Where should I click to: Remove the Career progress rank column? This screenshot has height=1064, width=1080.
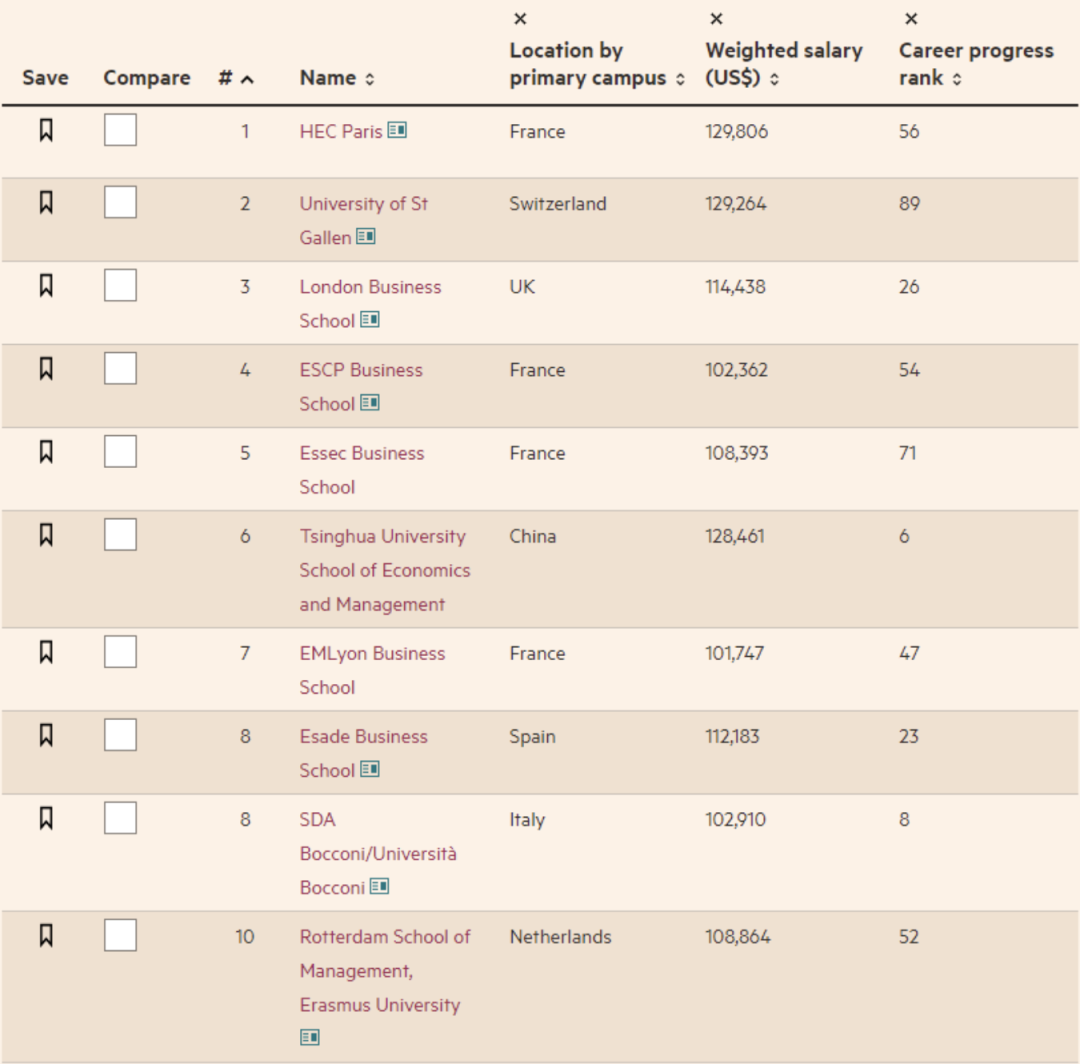(910, 19)
